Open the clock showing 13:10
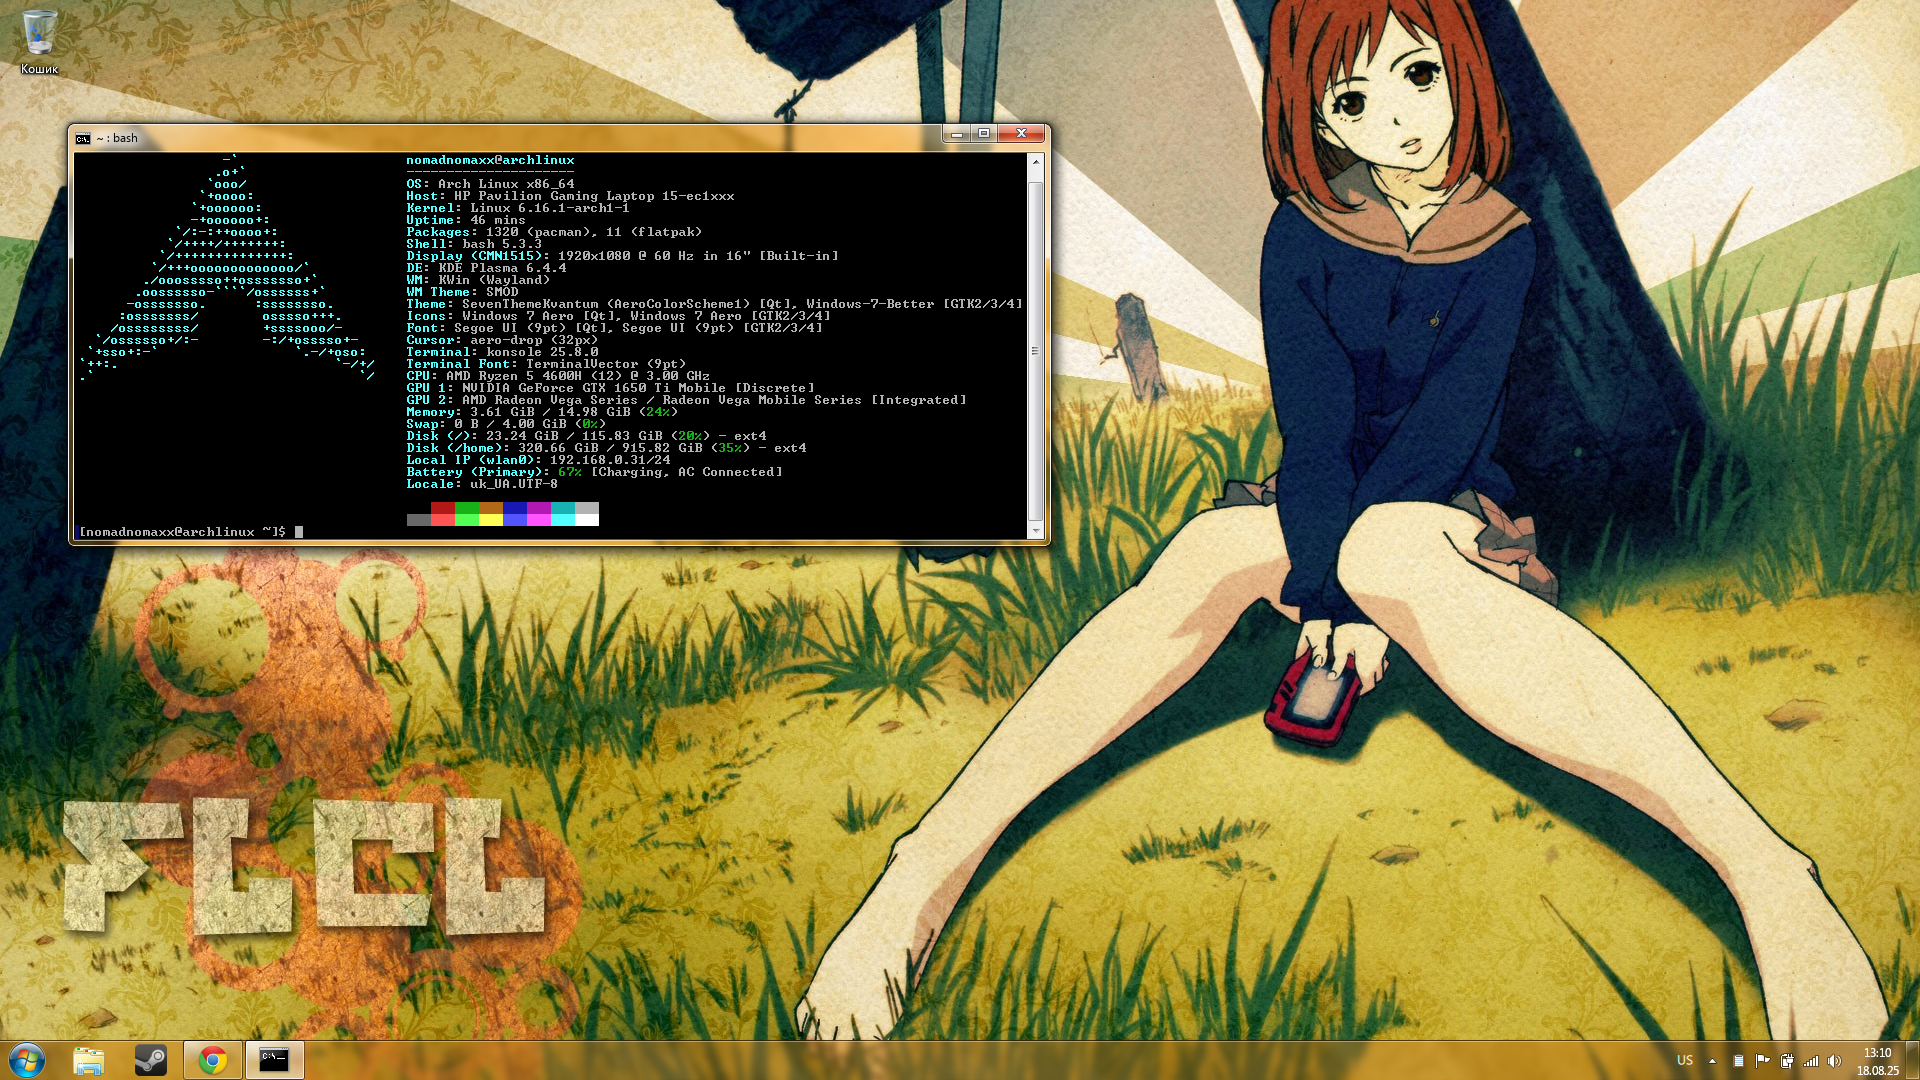Viewport: 1920px width, 1080px height. (1877, 1061)
